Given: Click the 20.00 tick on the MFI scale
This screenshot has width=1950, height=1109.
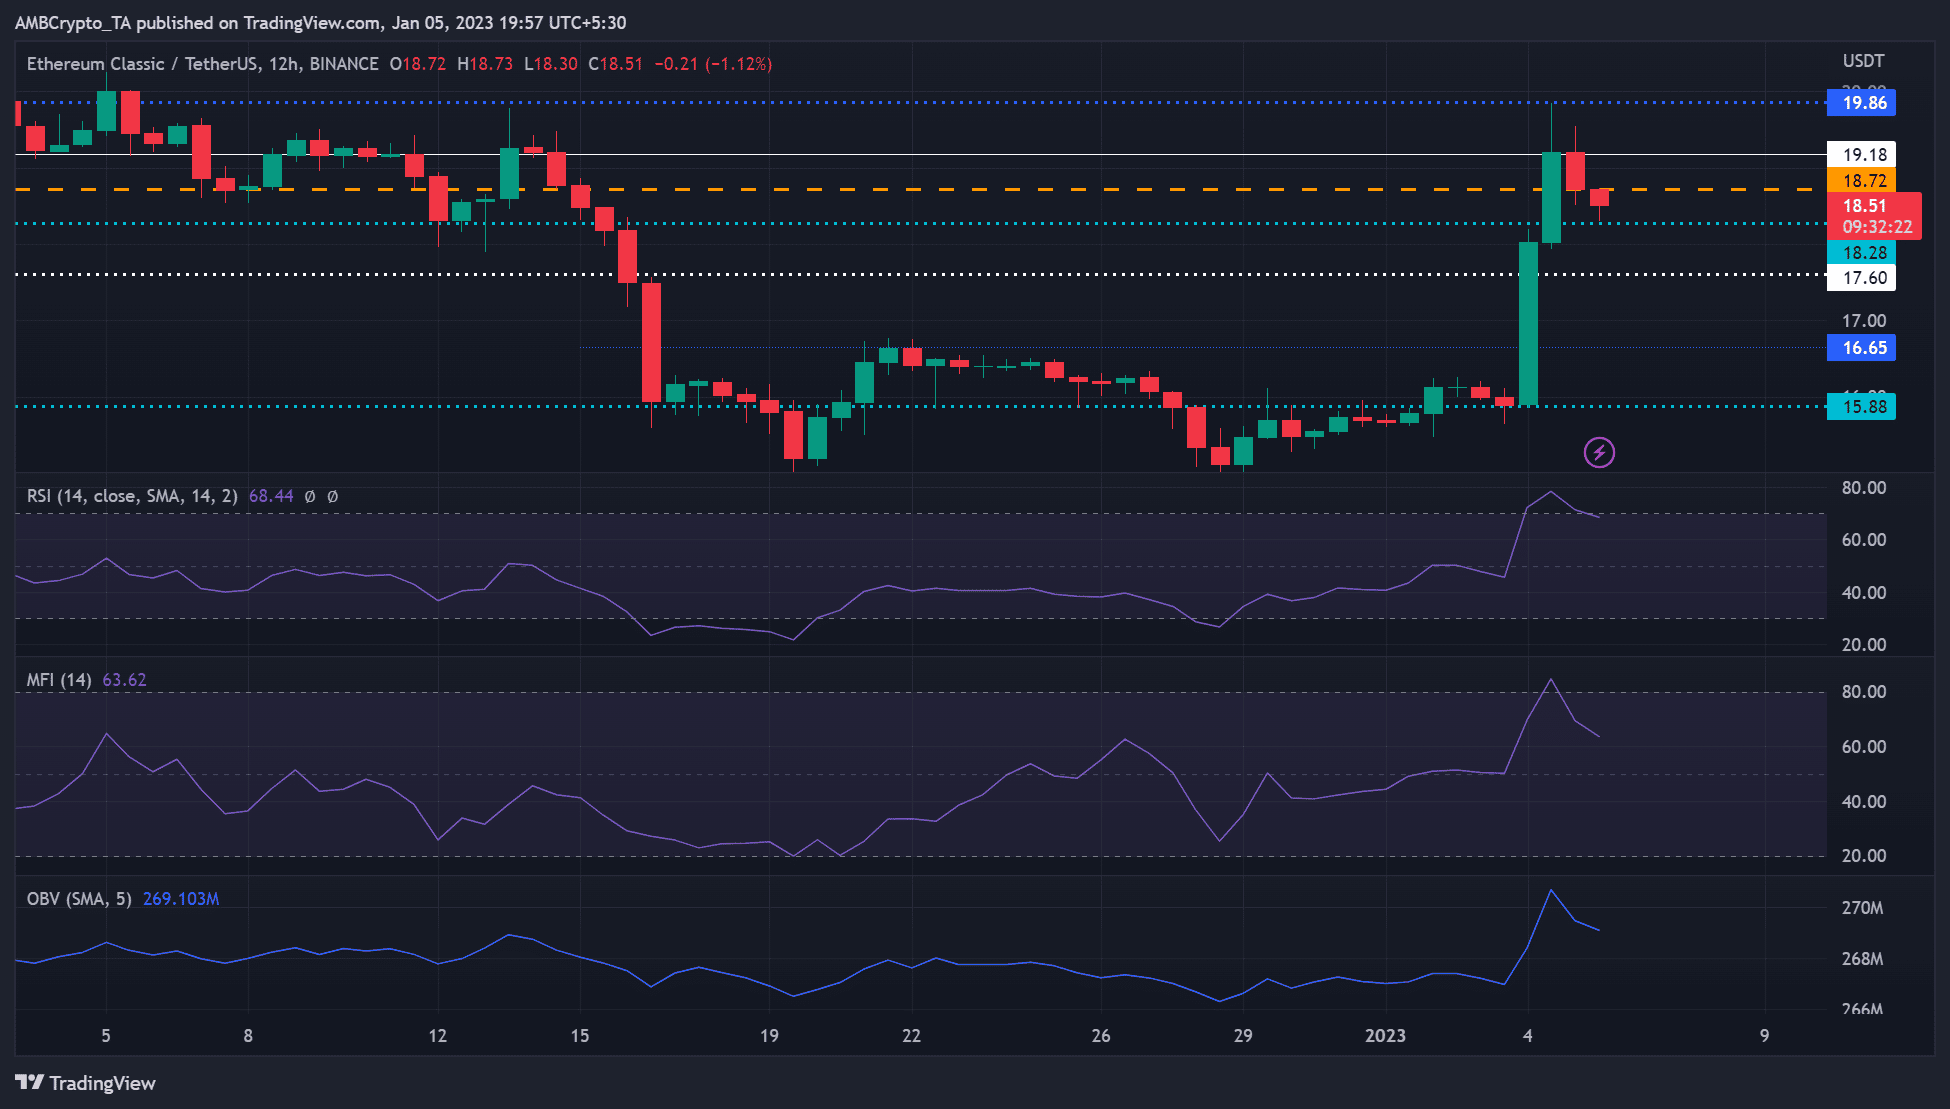Looking at the screenshot, I should pyautogui.click(x=1864, y=856).
